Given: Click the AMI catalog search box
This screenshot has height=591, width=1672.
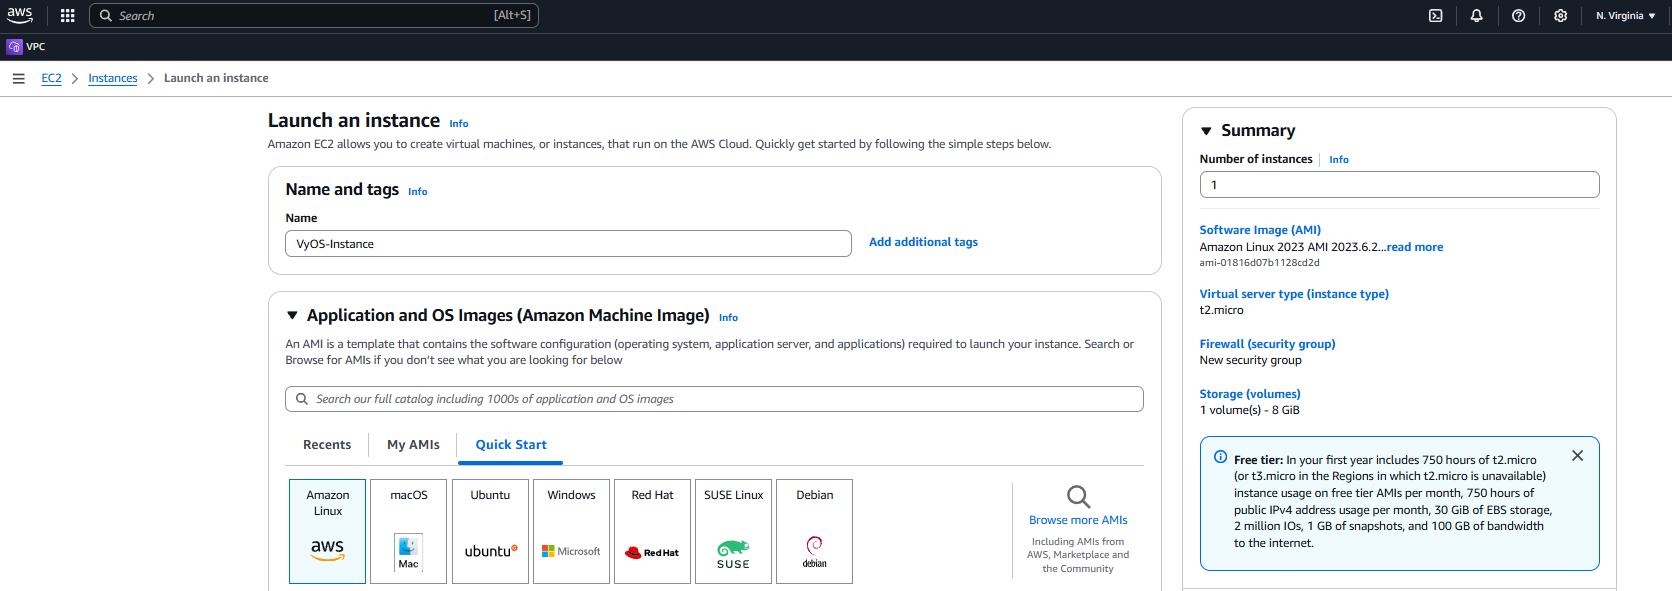Looking at the screenshot, I should pyautogui.click(x=714, y=399).
